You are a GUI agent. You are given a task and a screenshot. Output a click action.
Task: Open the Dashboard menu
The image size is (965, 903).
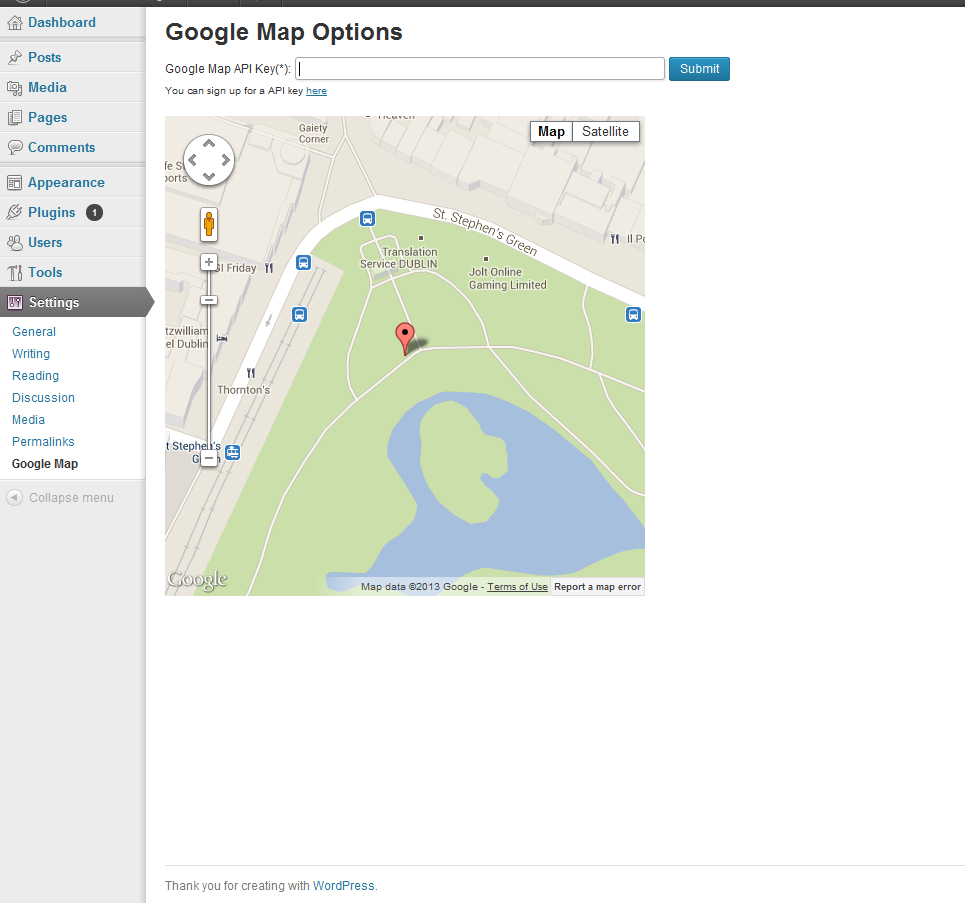(62, 23)
